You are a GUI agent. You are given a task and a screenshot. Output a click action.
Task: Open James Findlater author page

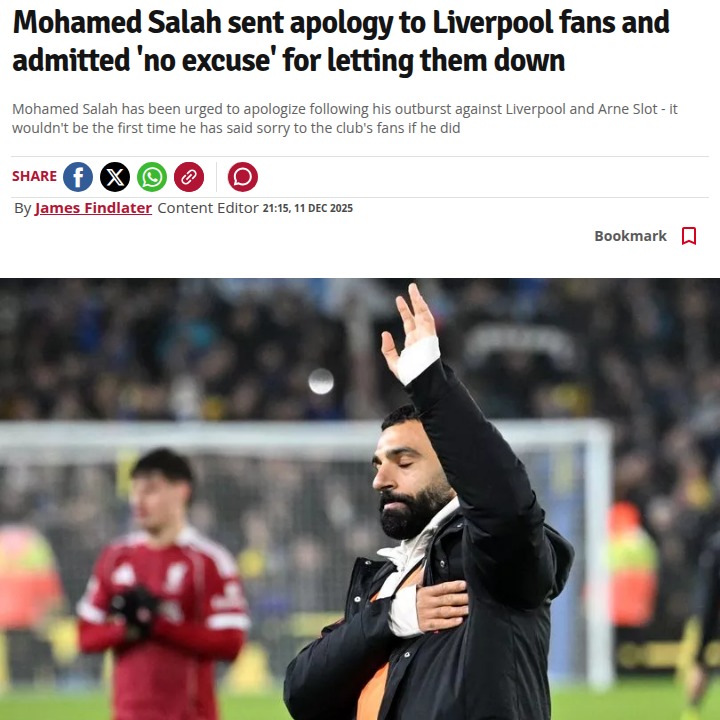tap(93, 208)
